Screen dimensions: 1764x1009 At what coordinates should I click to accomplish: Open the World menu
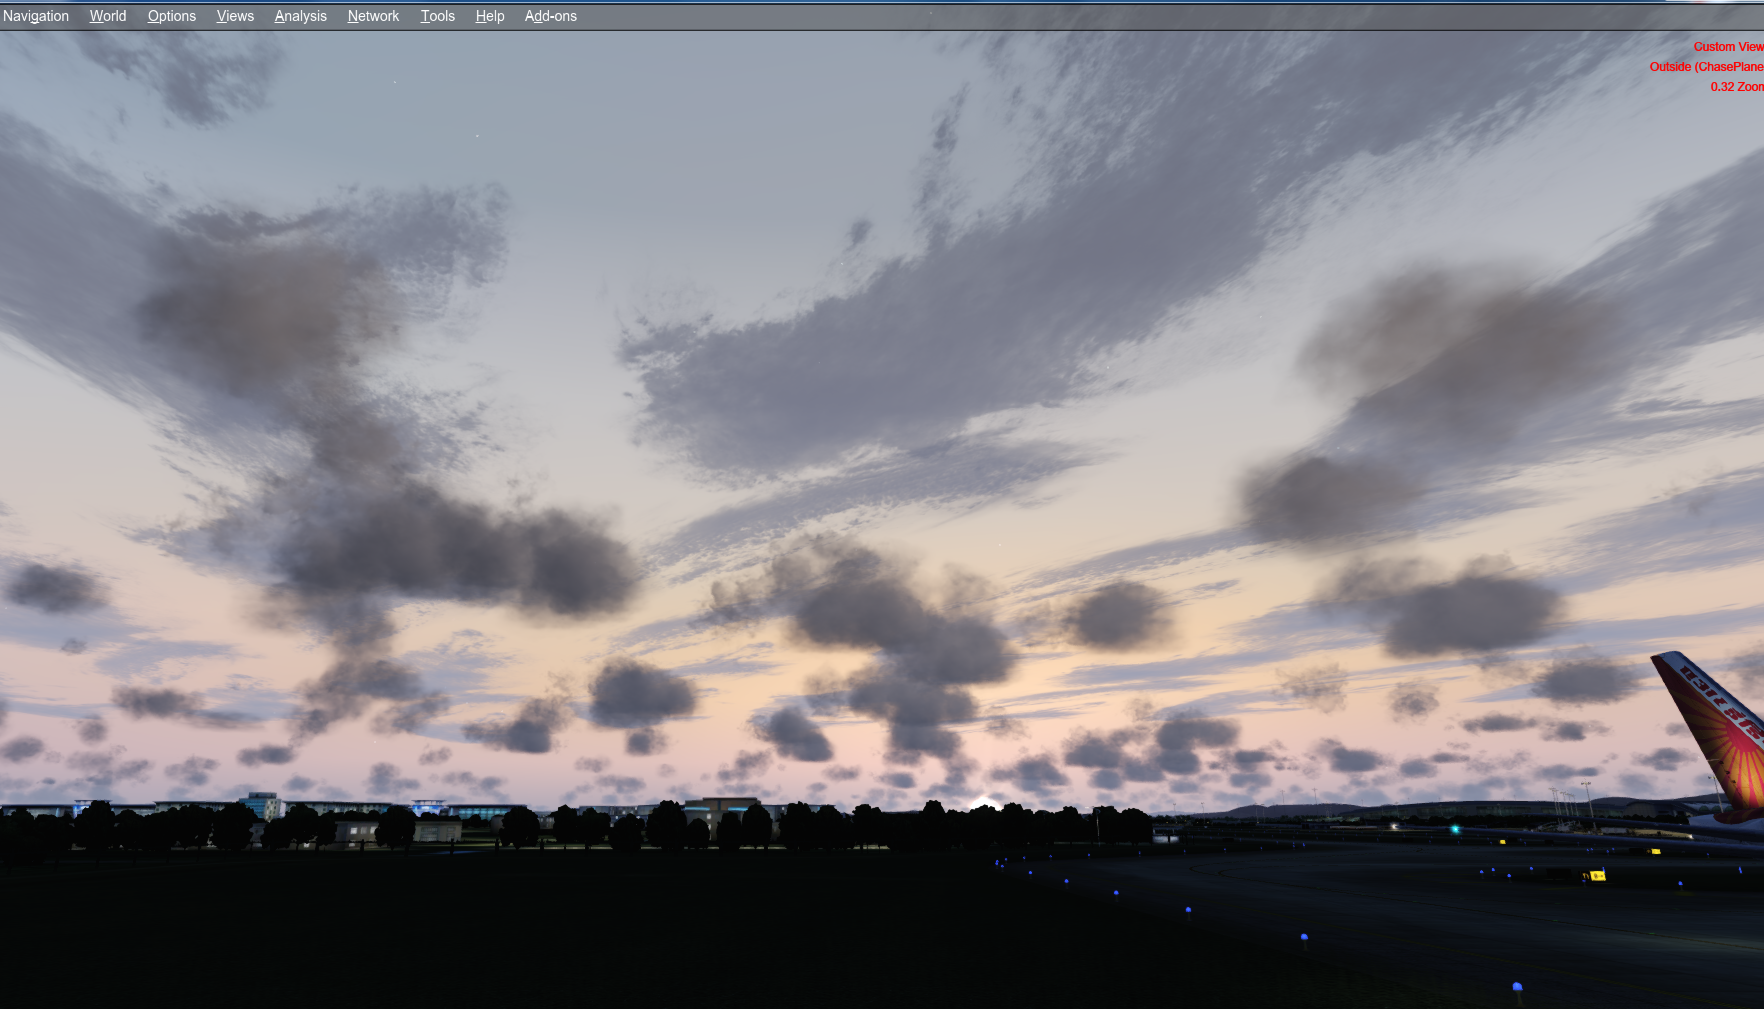[108, 16]
